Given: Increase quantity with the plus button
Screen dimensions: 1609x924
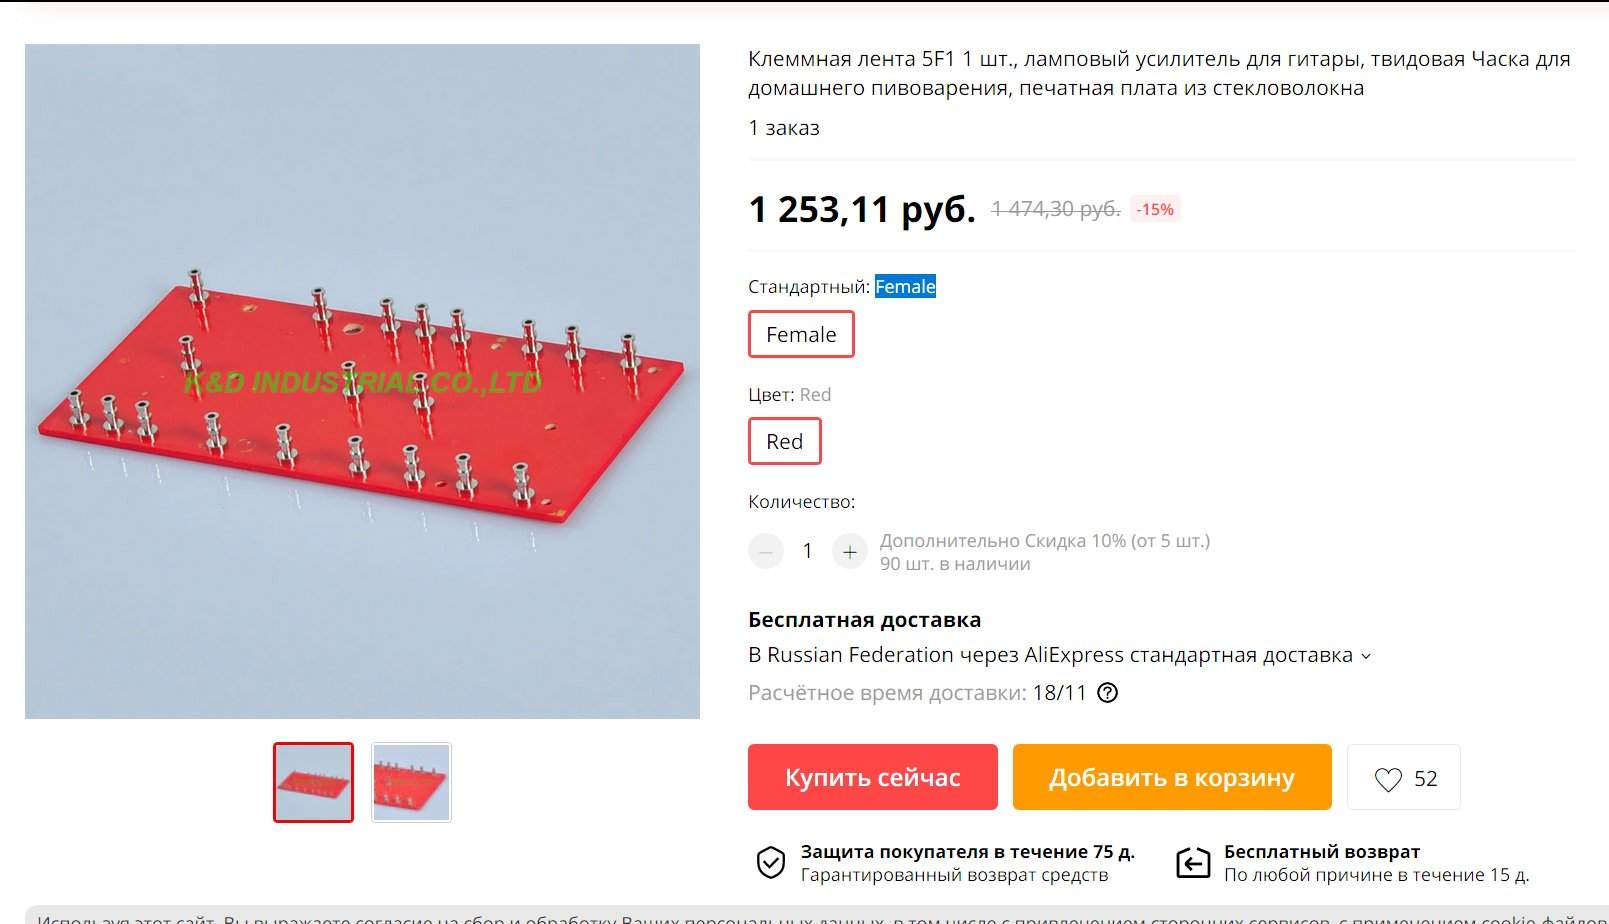Looking at the screenshot, I should [850, 551].
